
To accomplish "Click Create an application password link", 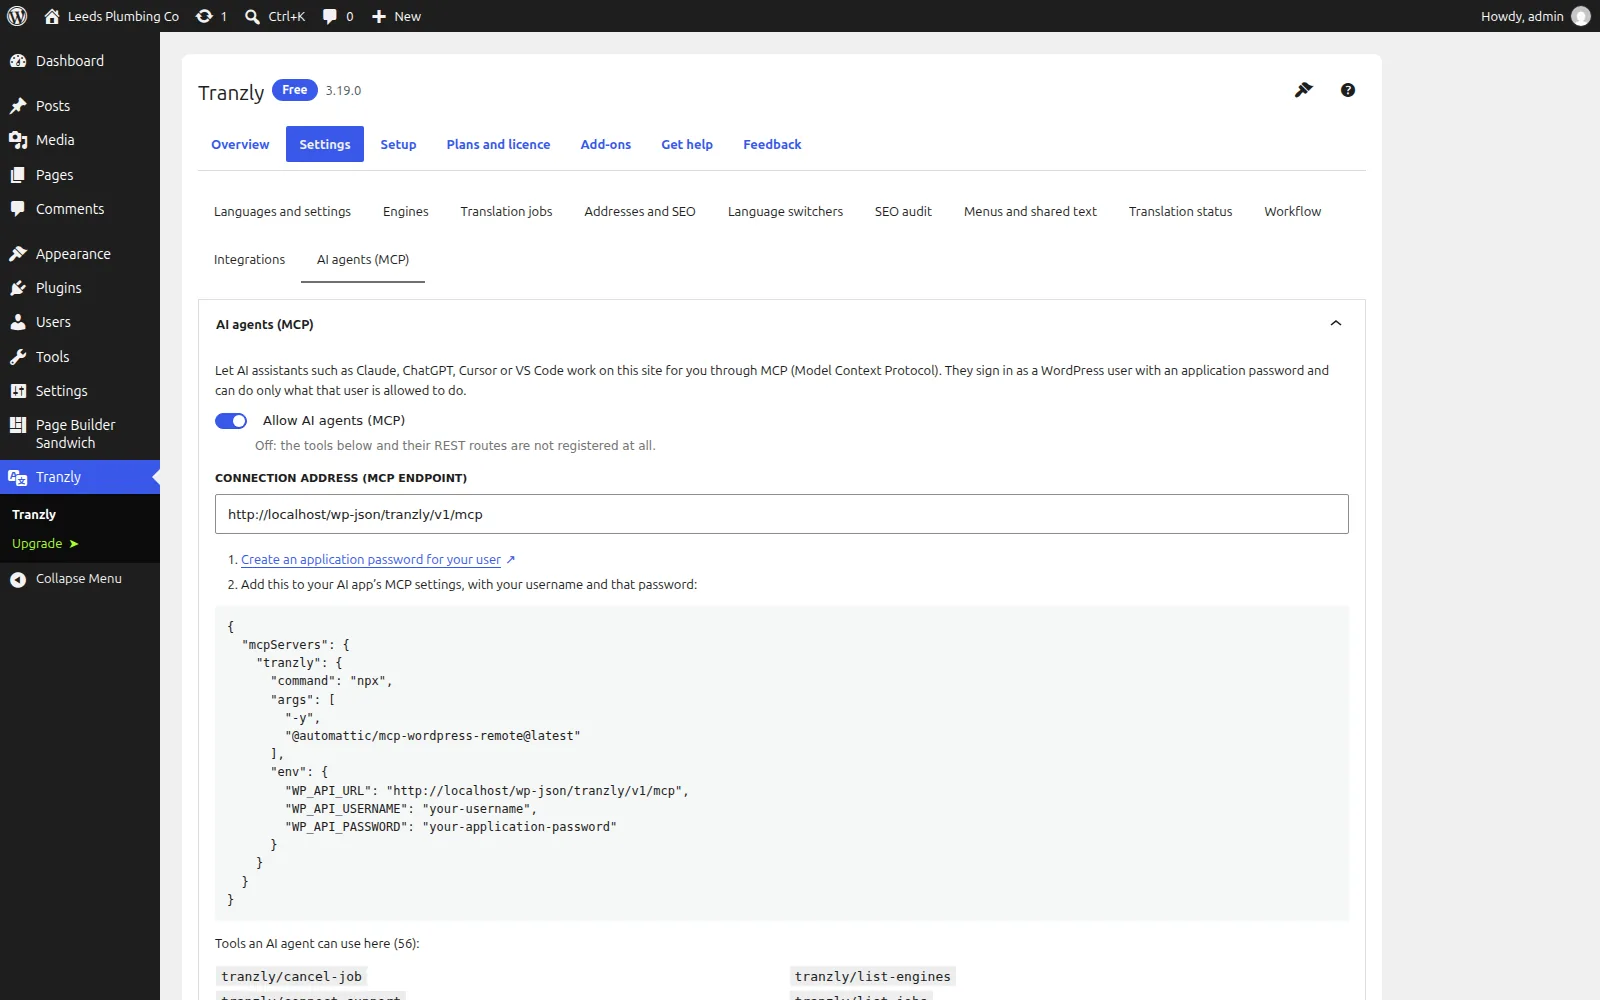I will click(371, 560).
